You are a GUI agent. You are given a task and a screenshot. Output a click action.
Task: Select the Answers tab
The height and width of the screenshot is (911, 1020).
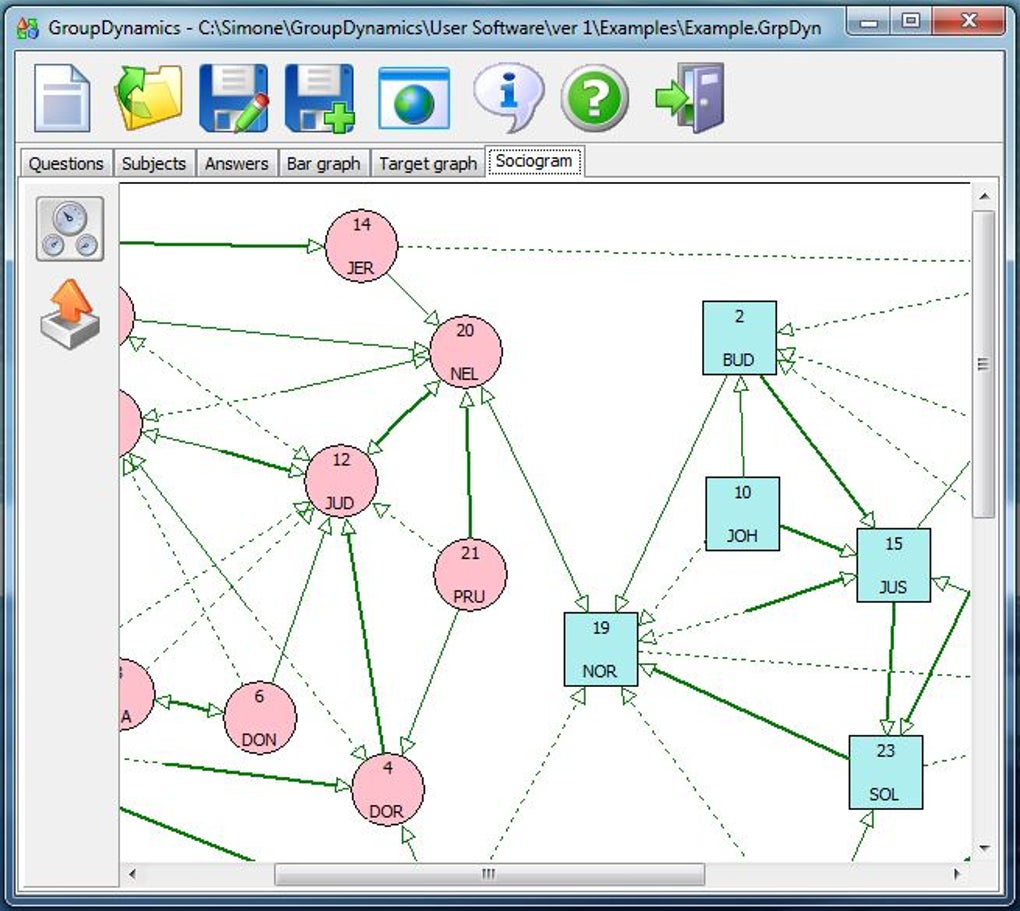click(237, 163)
